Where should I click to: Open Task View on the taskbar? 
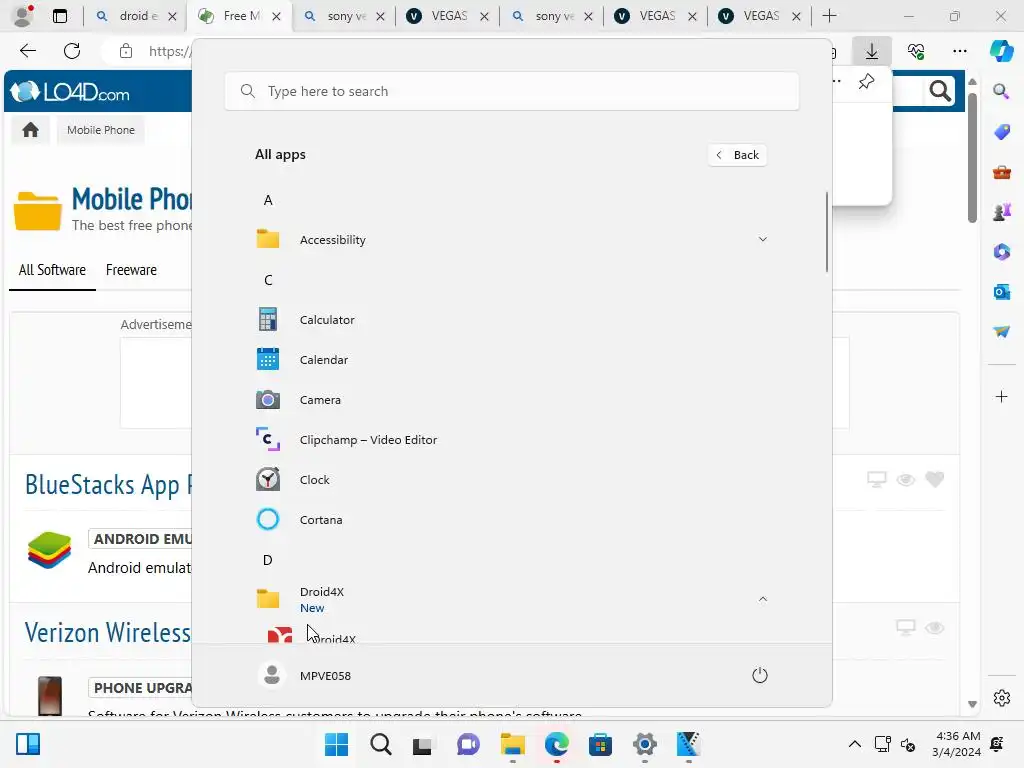(423, 744)
